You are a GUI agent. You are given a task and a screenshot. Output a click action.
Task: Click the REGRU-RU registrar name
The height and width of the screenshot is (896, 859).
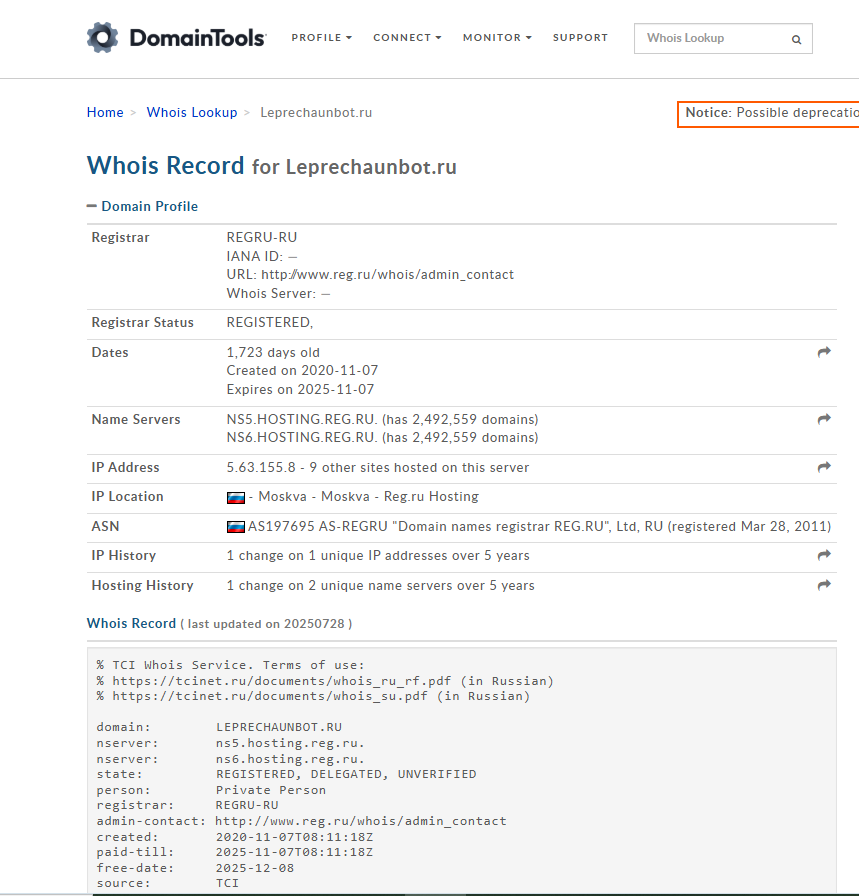tap(262, 237)
